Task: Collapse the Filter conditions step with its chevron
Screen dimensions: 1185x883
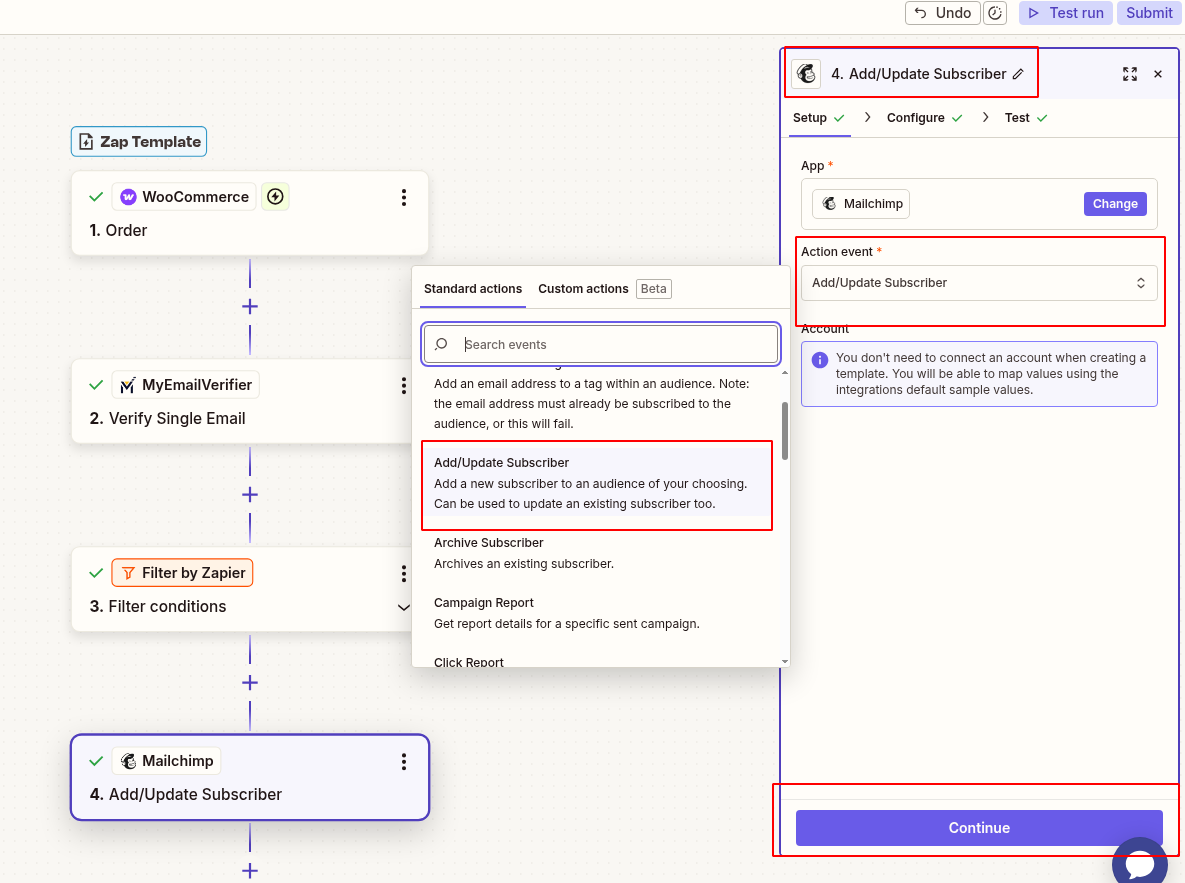Action: tap(404, 607)
